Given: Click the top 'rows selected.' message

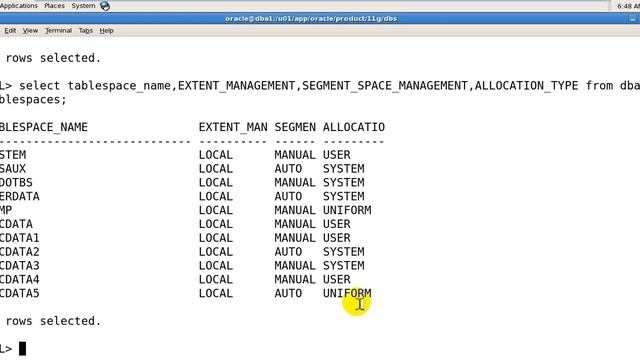Looking at the screenshot, I should [x=53, y=58].
